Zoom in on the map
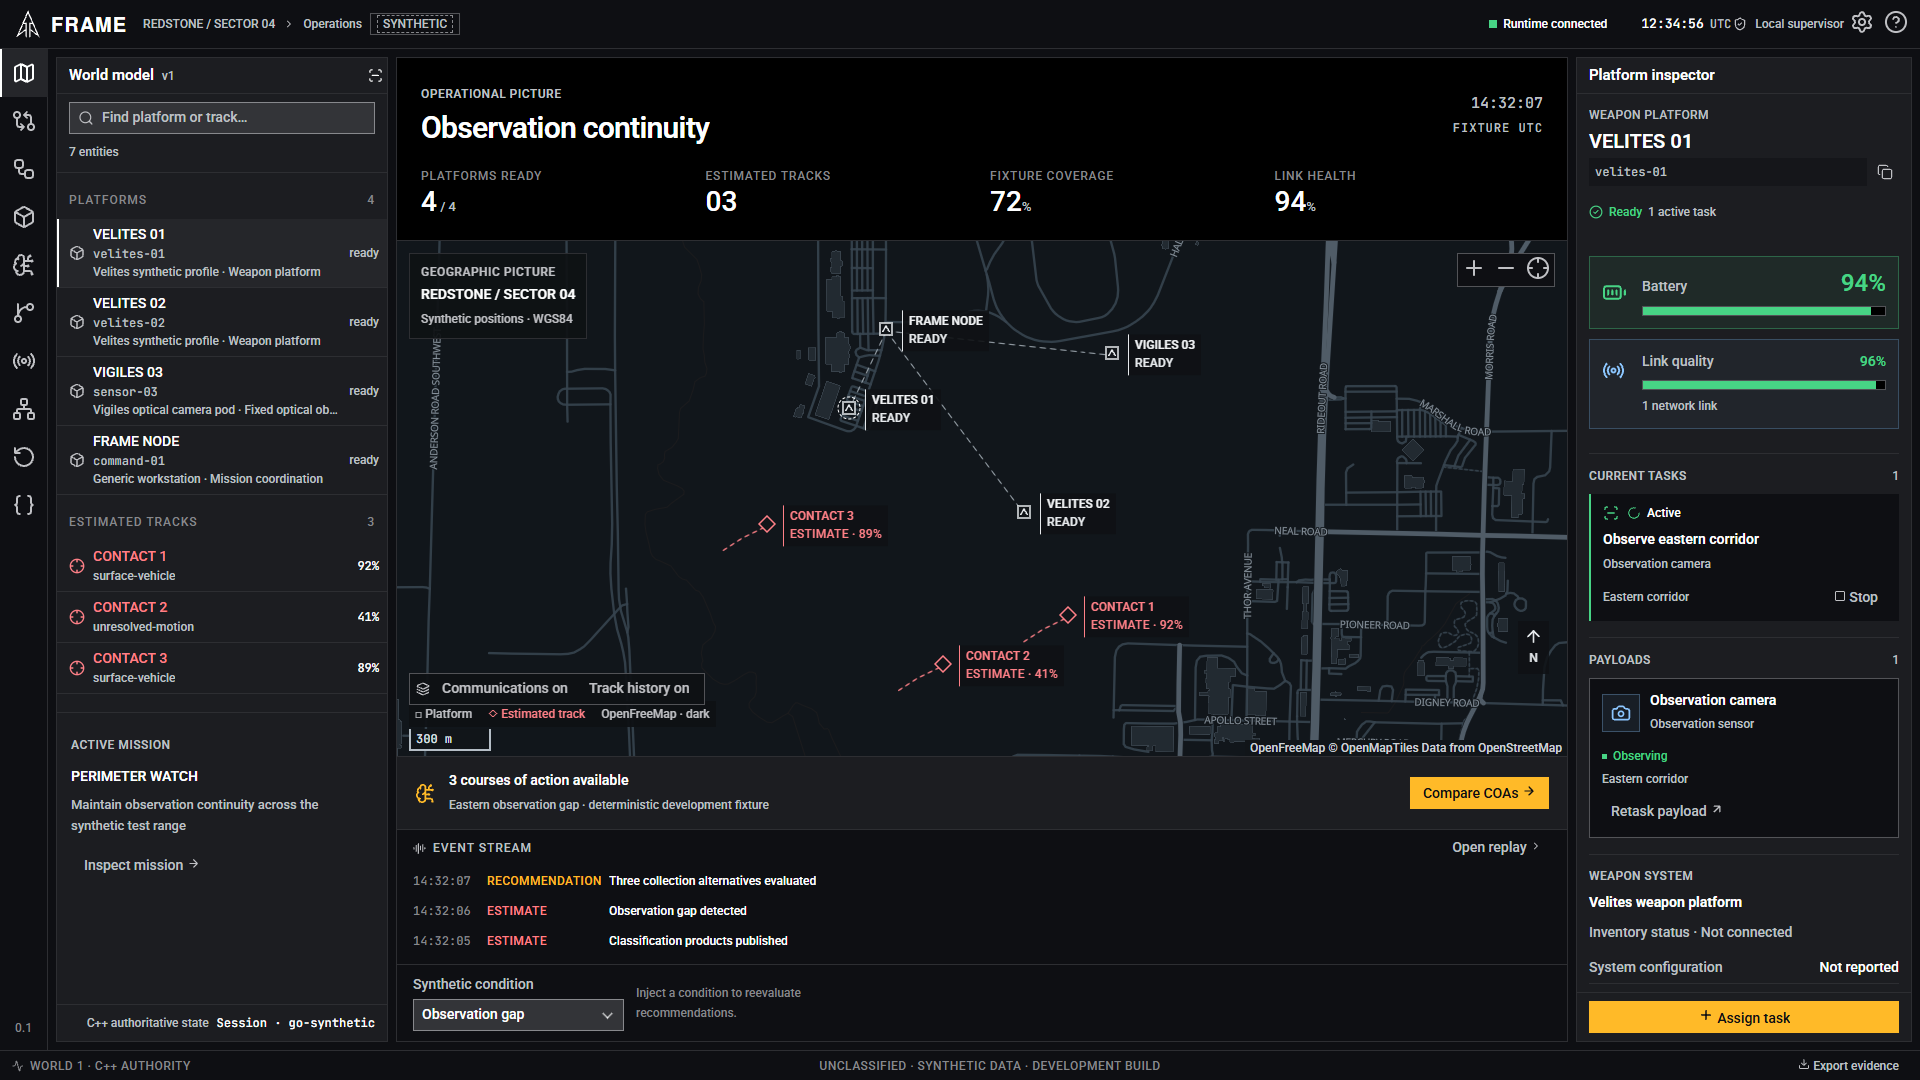1920x1080 pixels. [1474, 268]
